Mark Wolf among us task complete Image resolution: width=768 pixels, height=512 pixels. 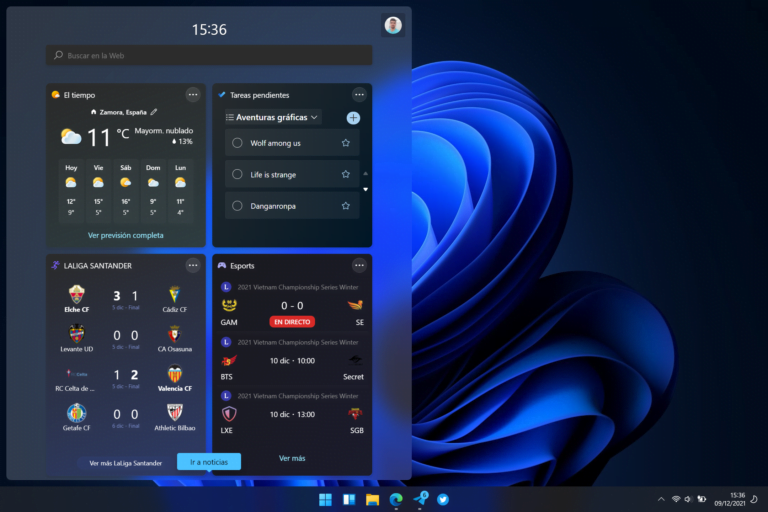237,143
